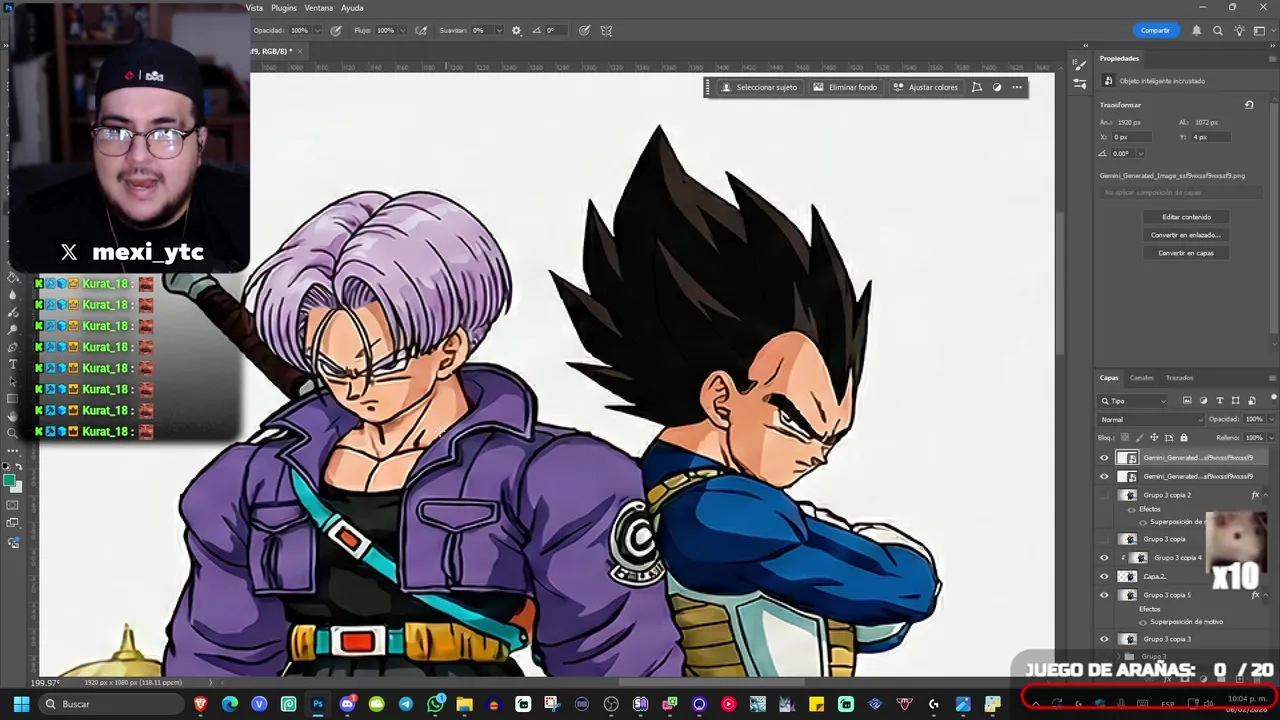The width and height of the screenshot is (1280, 720).
Task: Show the Grupo 3 copia 2 layer
Action: (x=1104, y=495)
